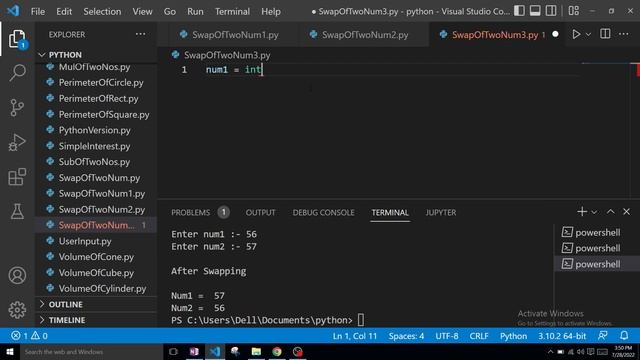This screenshot has height=360, width=640.
Task: Open the Testing flask view
Action: 17,211
